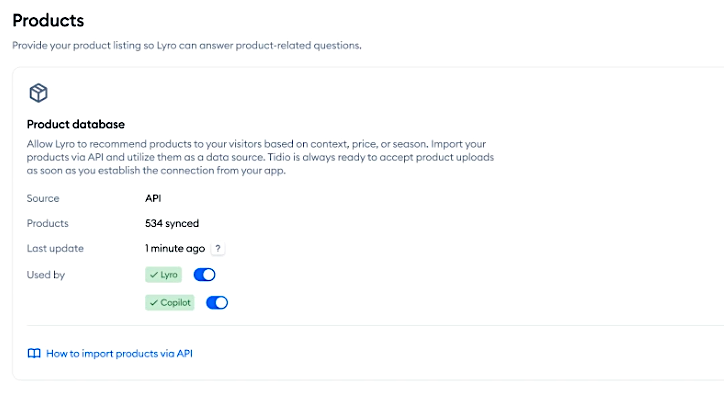Open How to import products via API
Screen dimensions: 724x401
tap(119, 353)
